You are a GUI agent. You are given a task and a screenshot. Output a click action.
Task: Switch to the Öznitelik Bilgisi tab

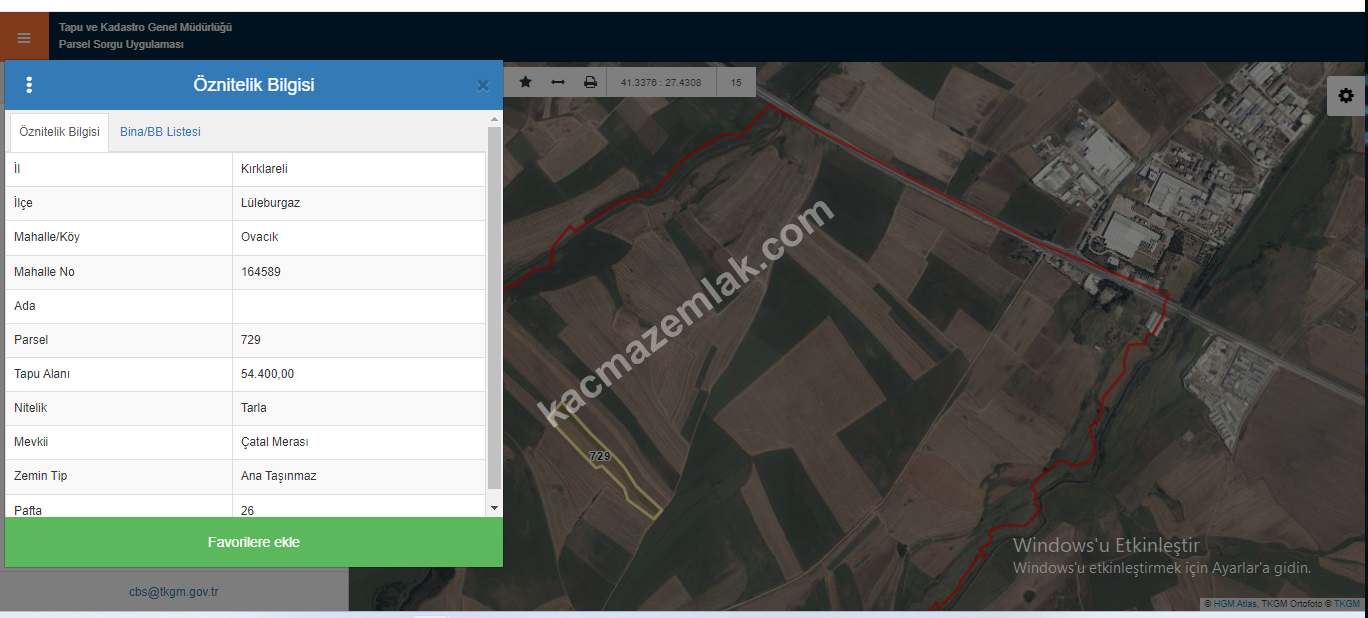tap(59, 132)
